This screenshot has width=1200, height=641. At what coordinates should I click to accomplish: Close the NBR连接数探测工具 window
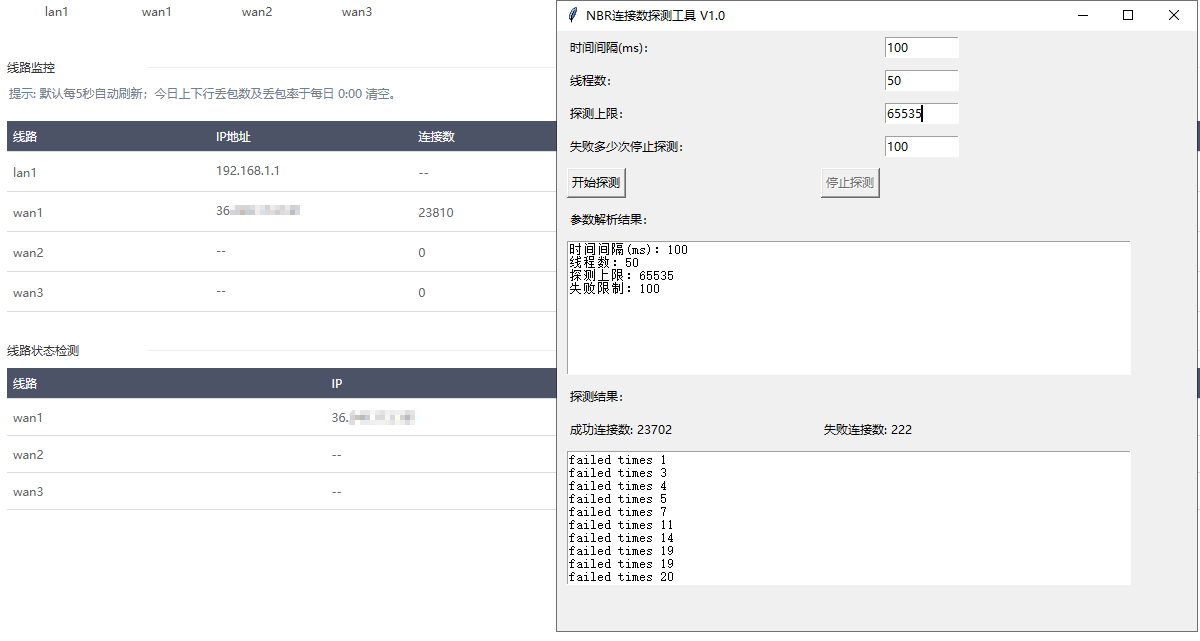coord(1174,15)
